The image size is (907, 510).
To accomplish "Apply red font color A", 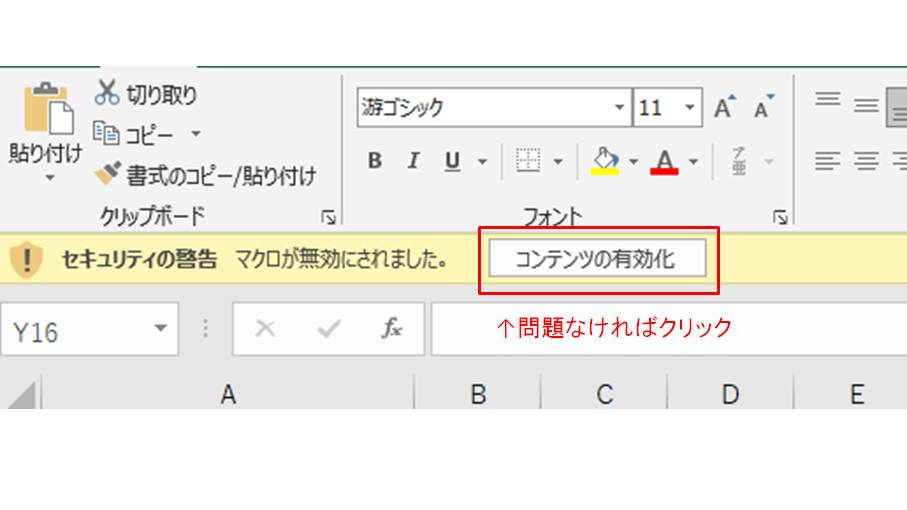I will pos(664,161).
